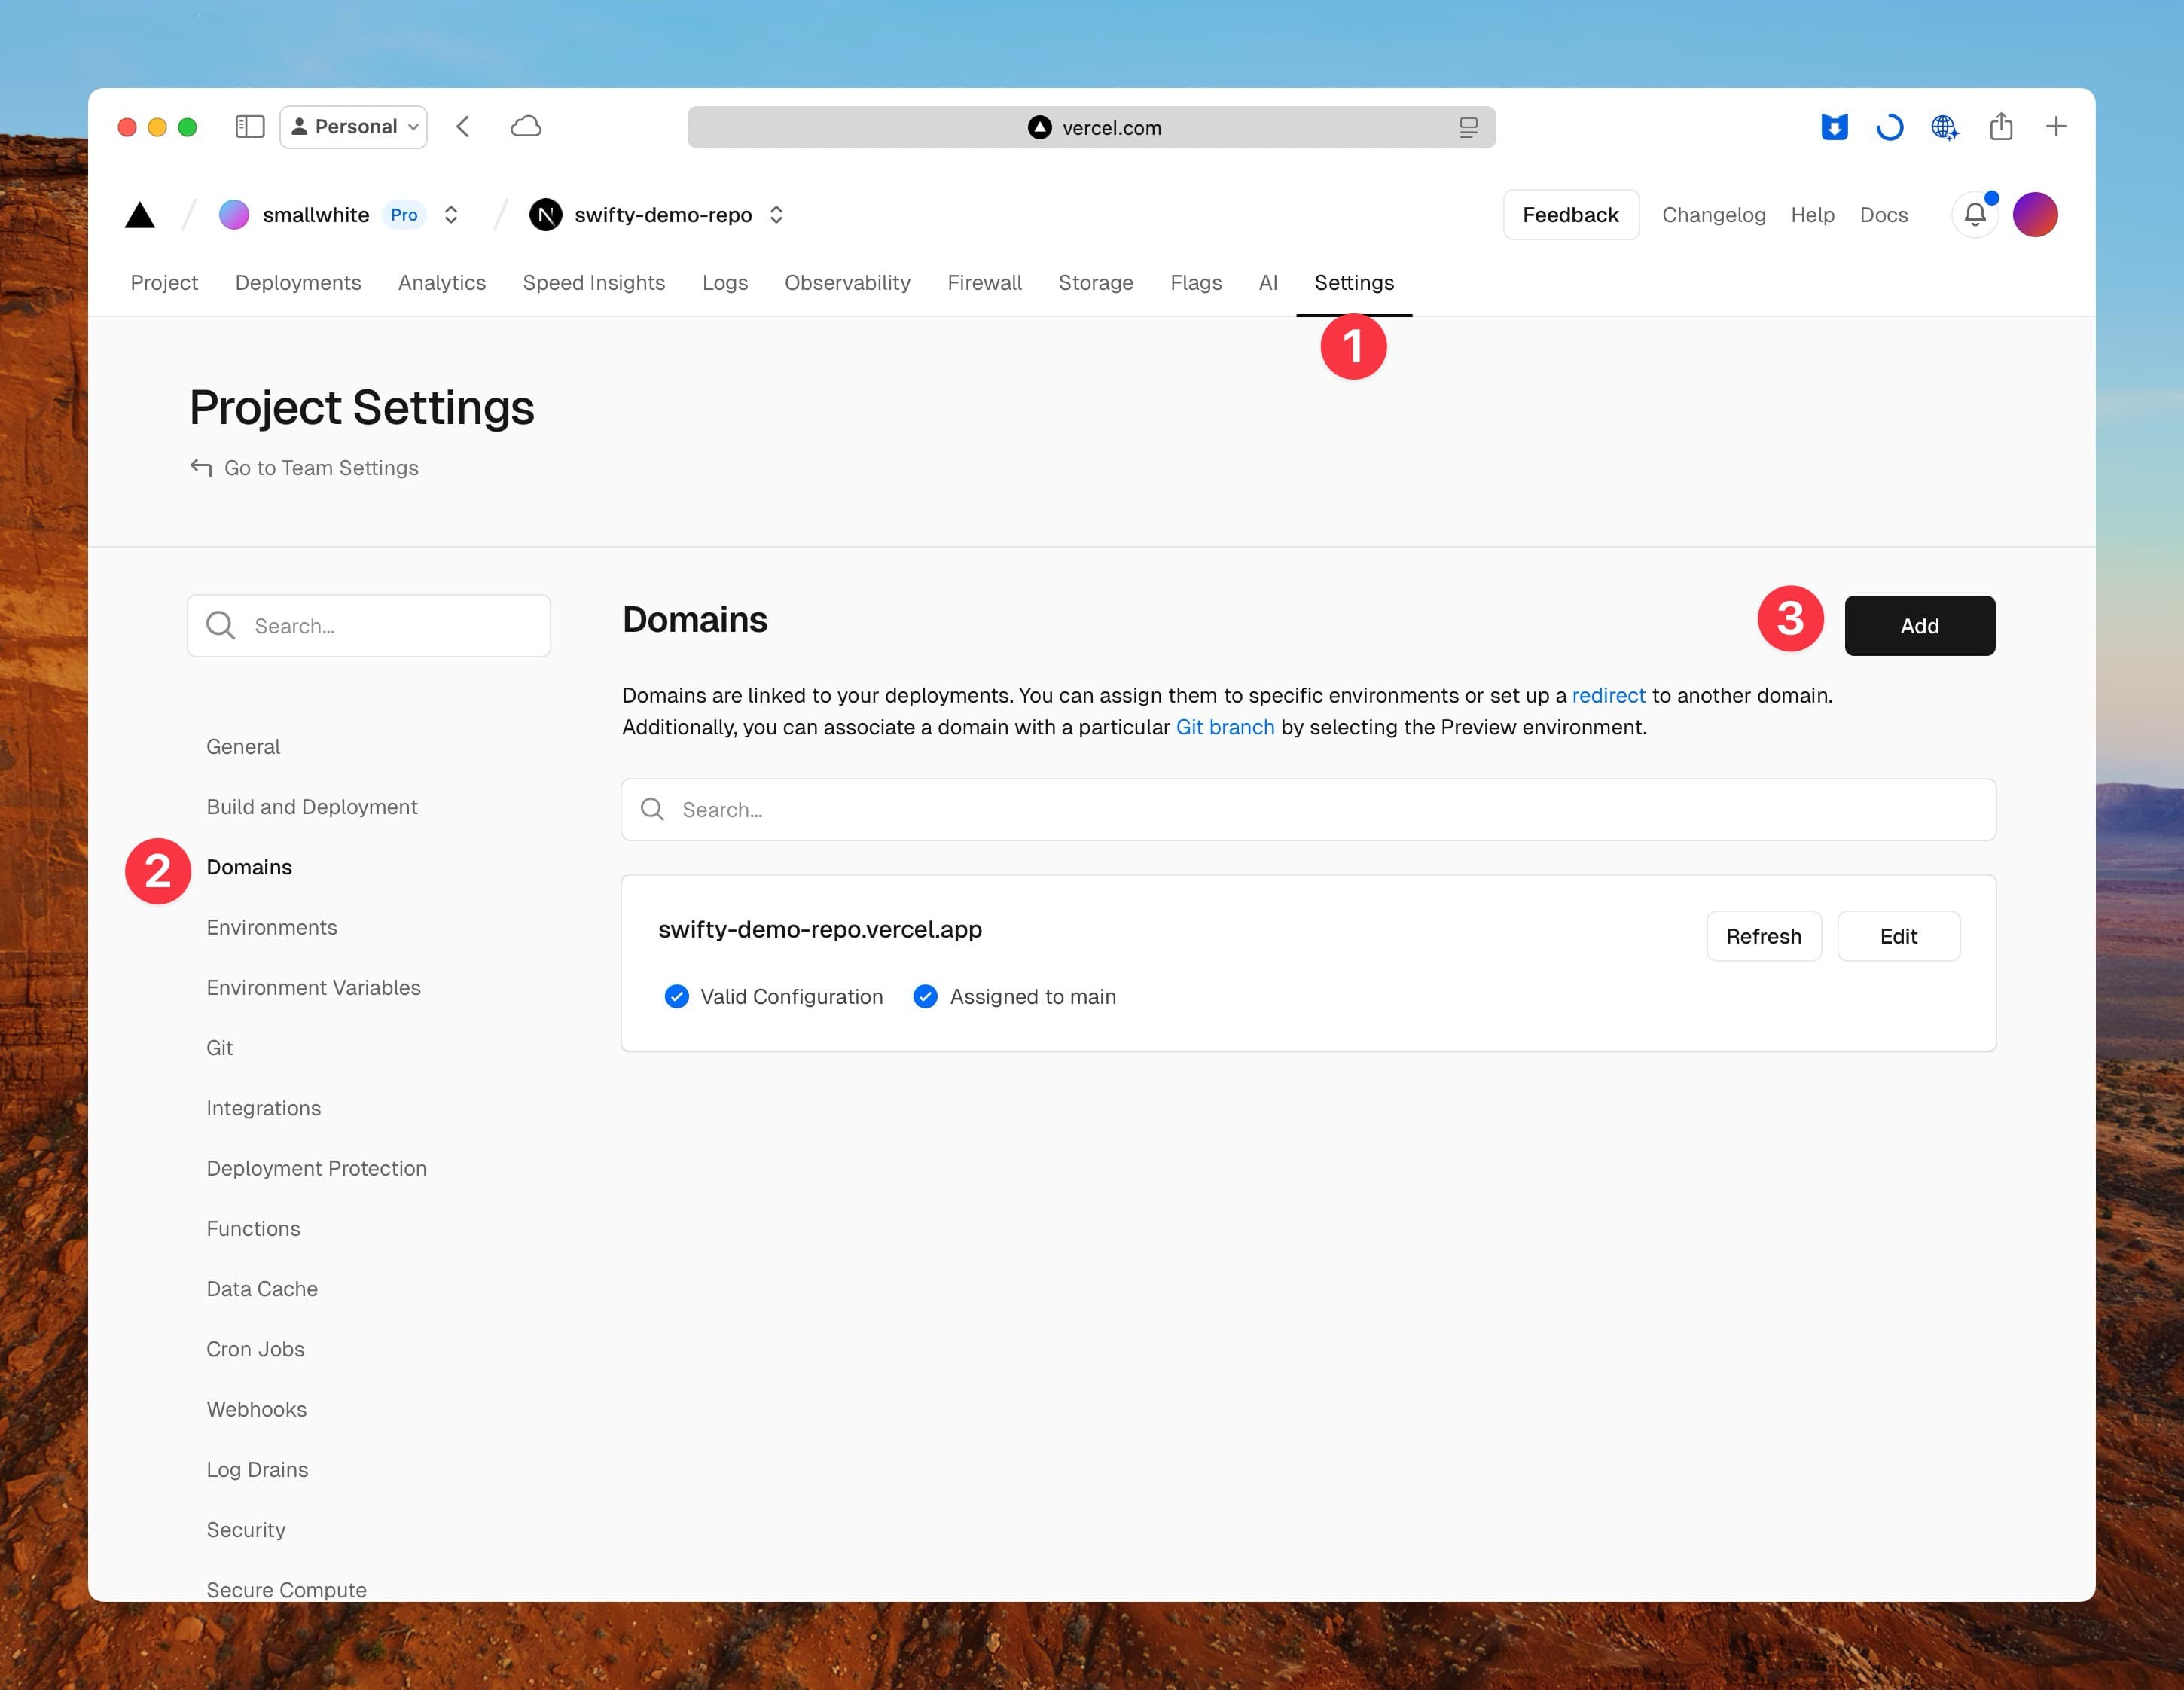Open the Flags tab
Screen dimensions: 2184x1690
1196,283
